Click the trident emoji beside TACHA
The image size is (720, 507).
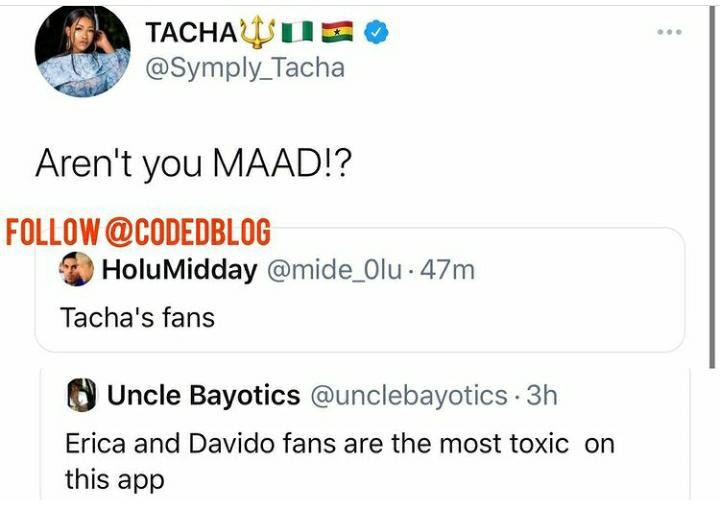[x=257, y=32]
